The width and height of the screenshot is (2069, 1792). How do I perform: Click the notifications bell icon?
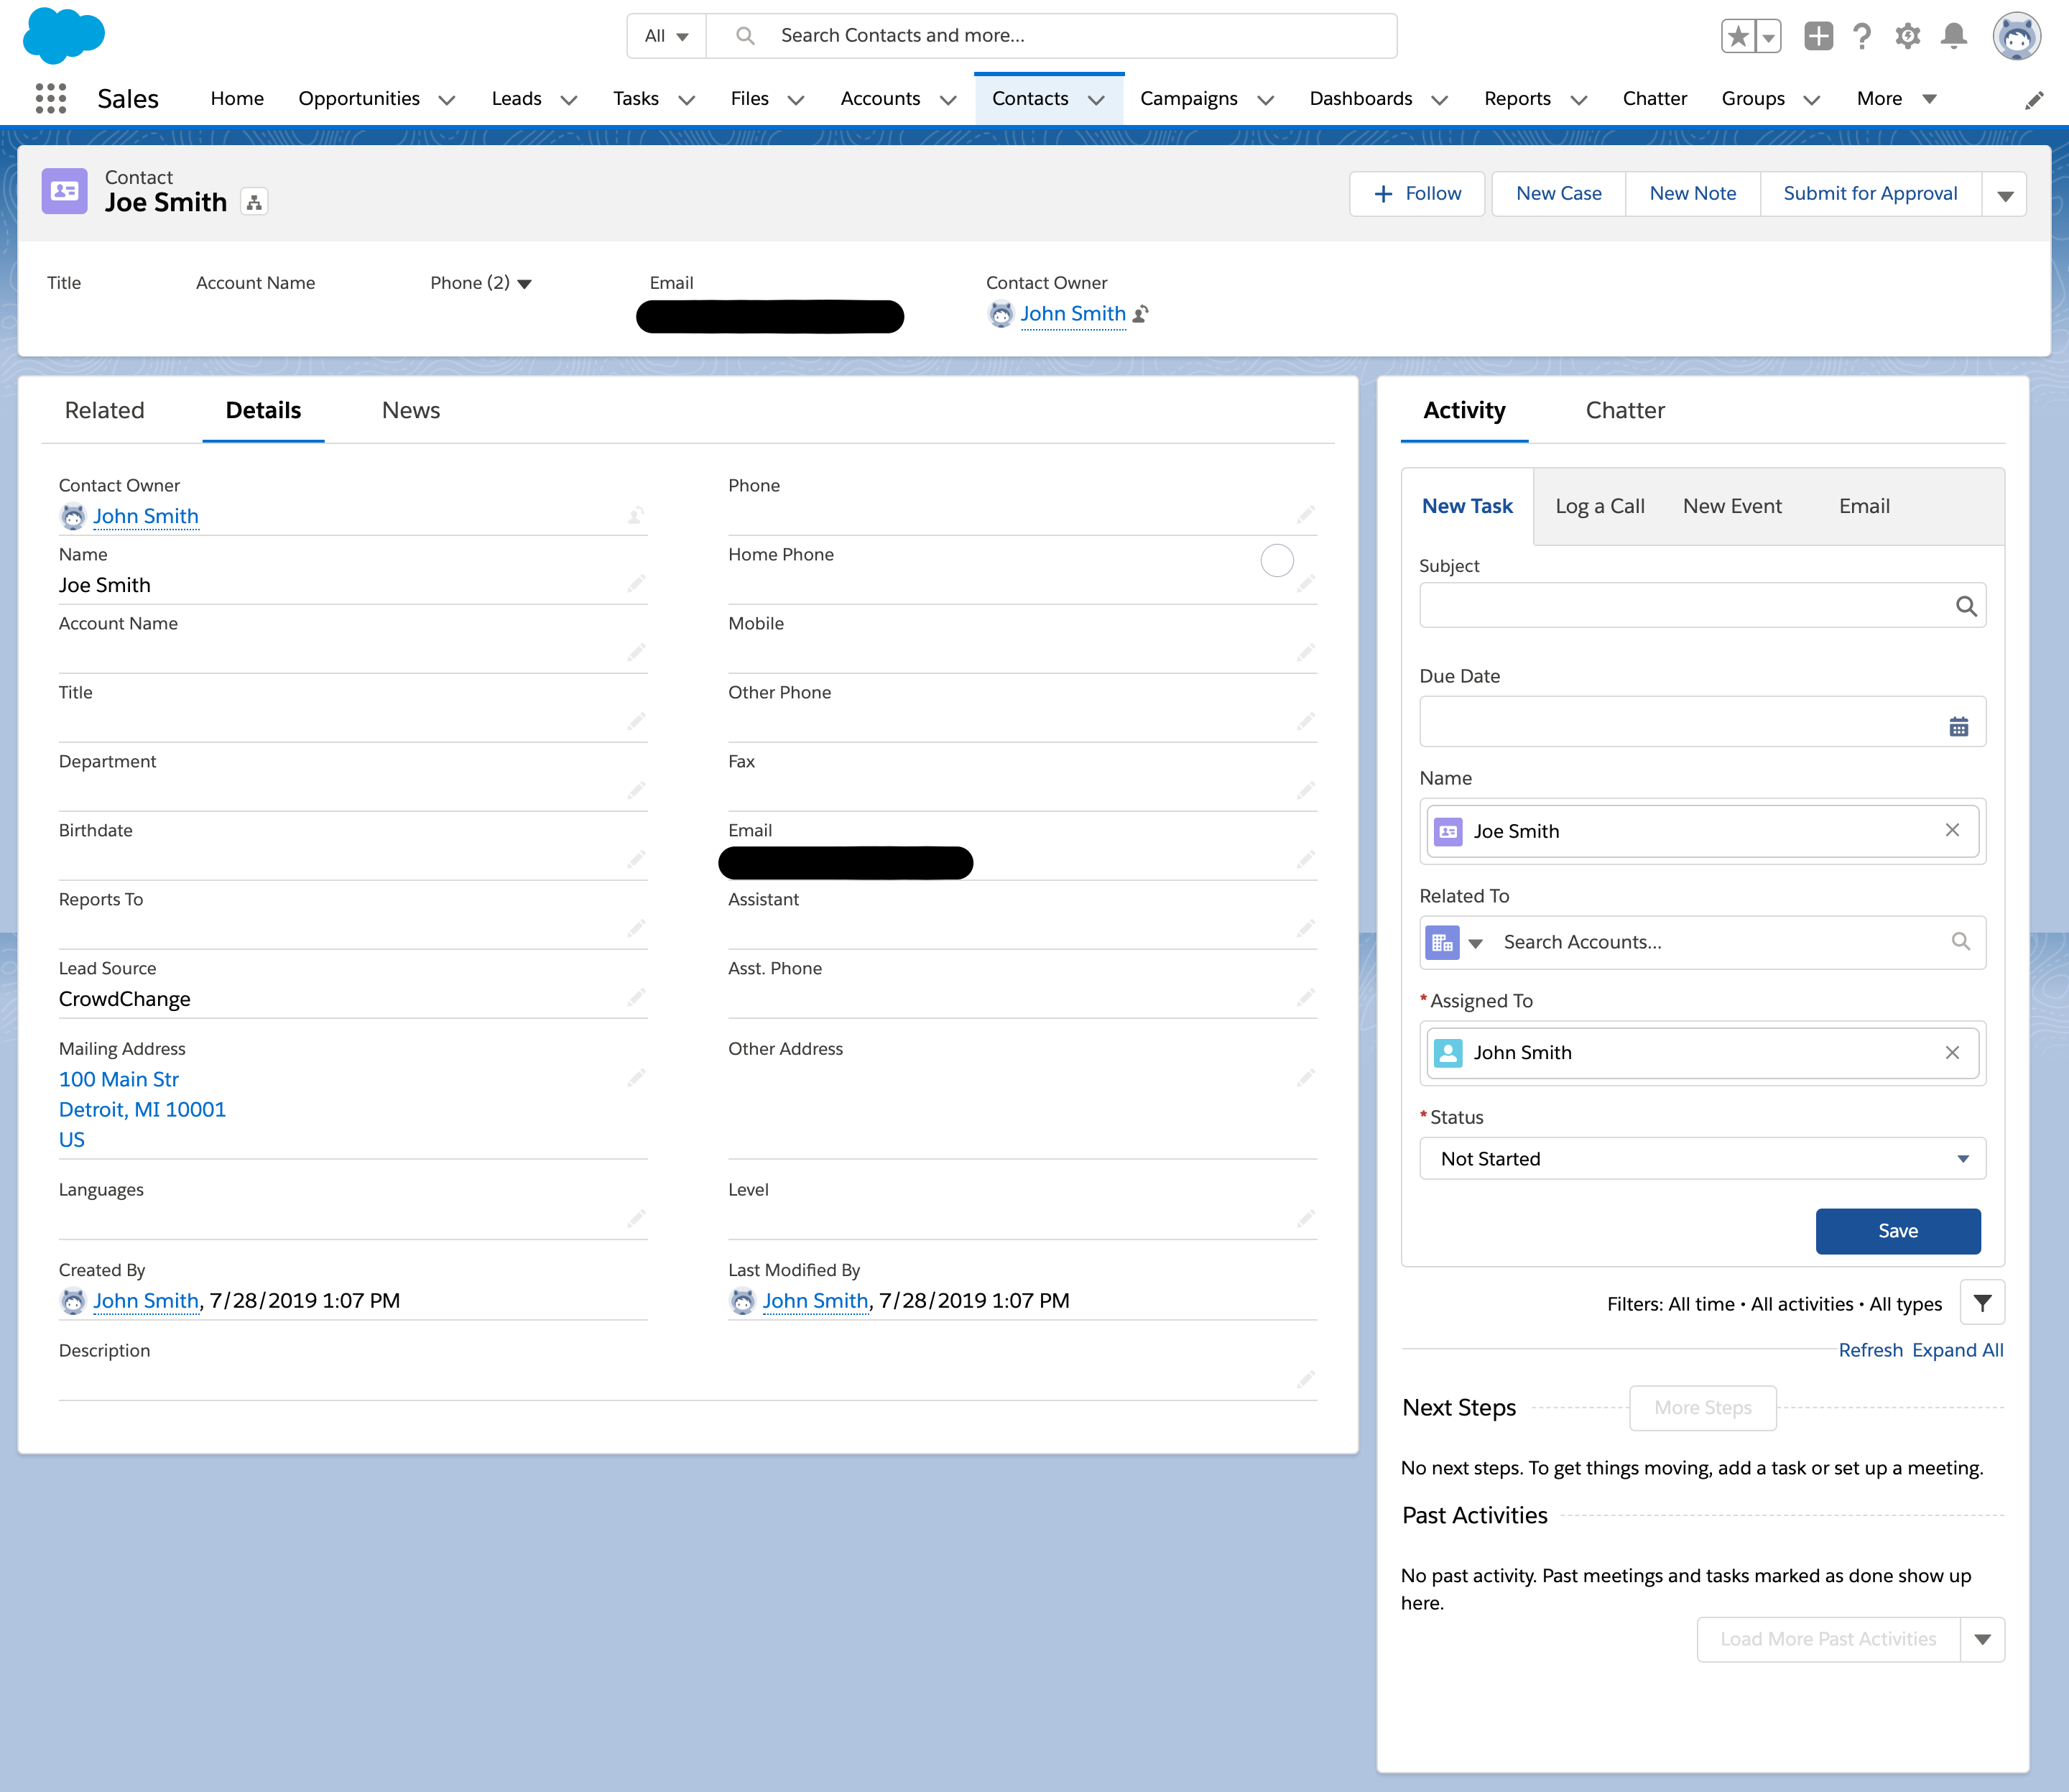(x=1953, y=37)
